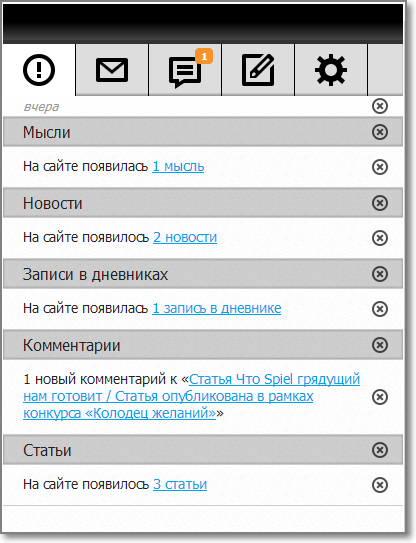Open the 1 мысль link

coord(178,167)
